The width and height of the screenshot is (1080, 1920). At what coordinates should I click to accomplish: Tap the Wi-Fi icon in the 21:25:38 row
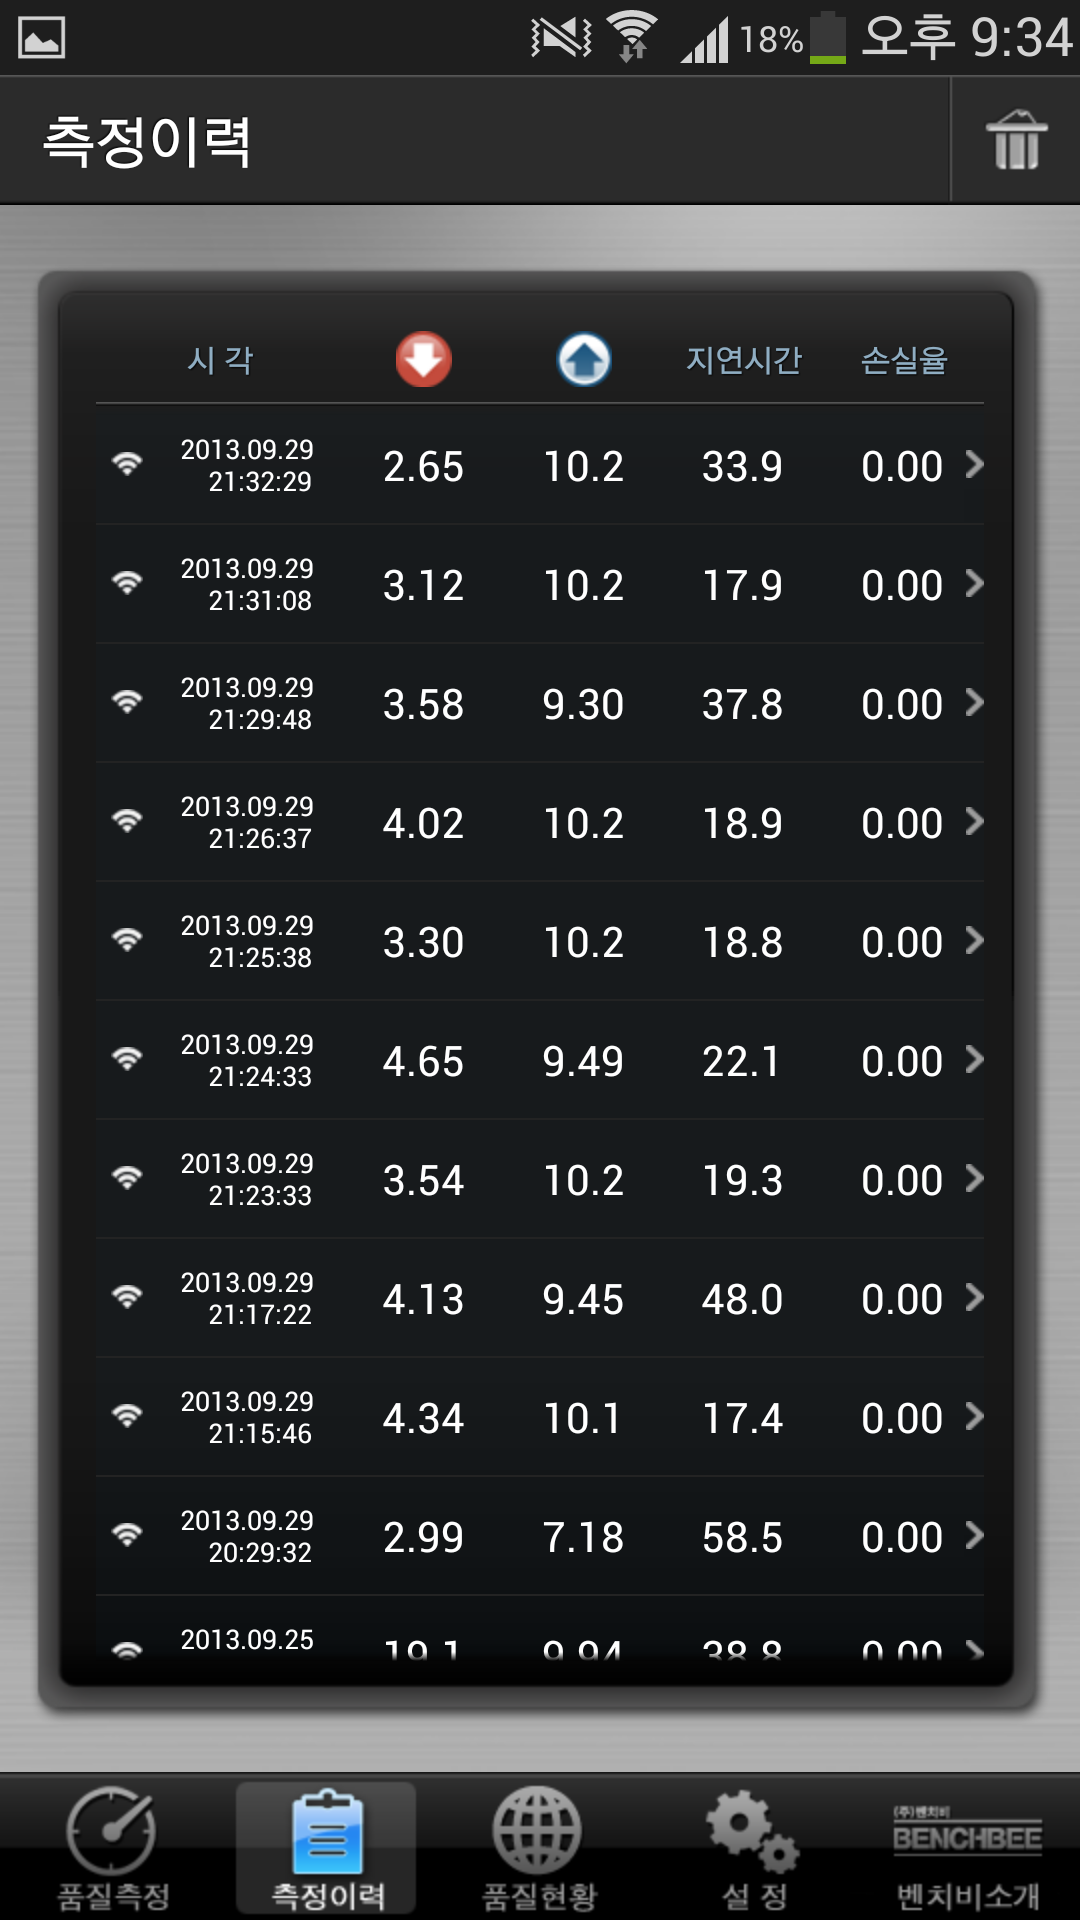tap(127, 940)
